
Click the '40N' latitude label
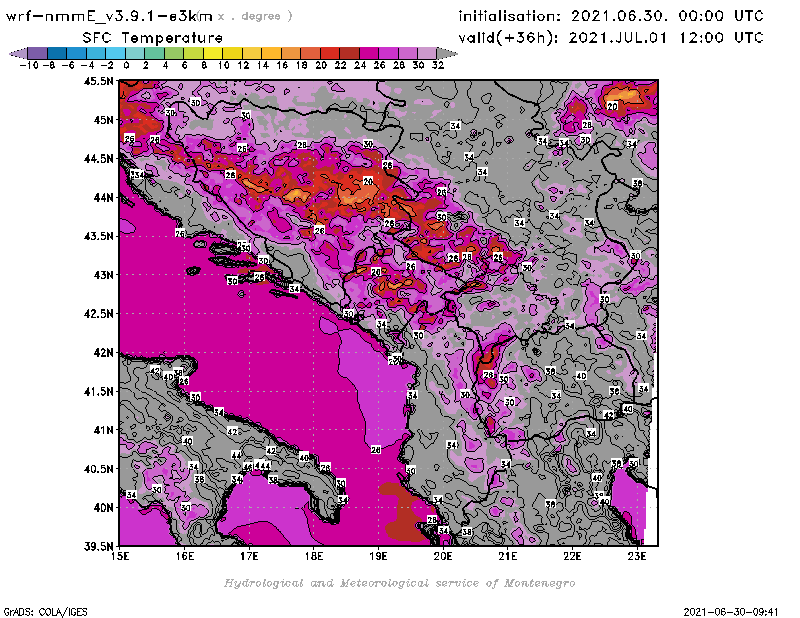coord(104,508)
